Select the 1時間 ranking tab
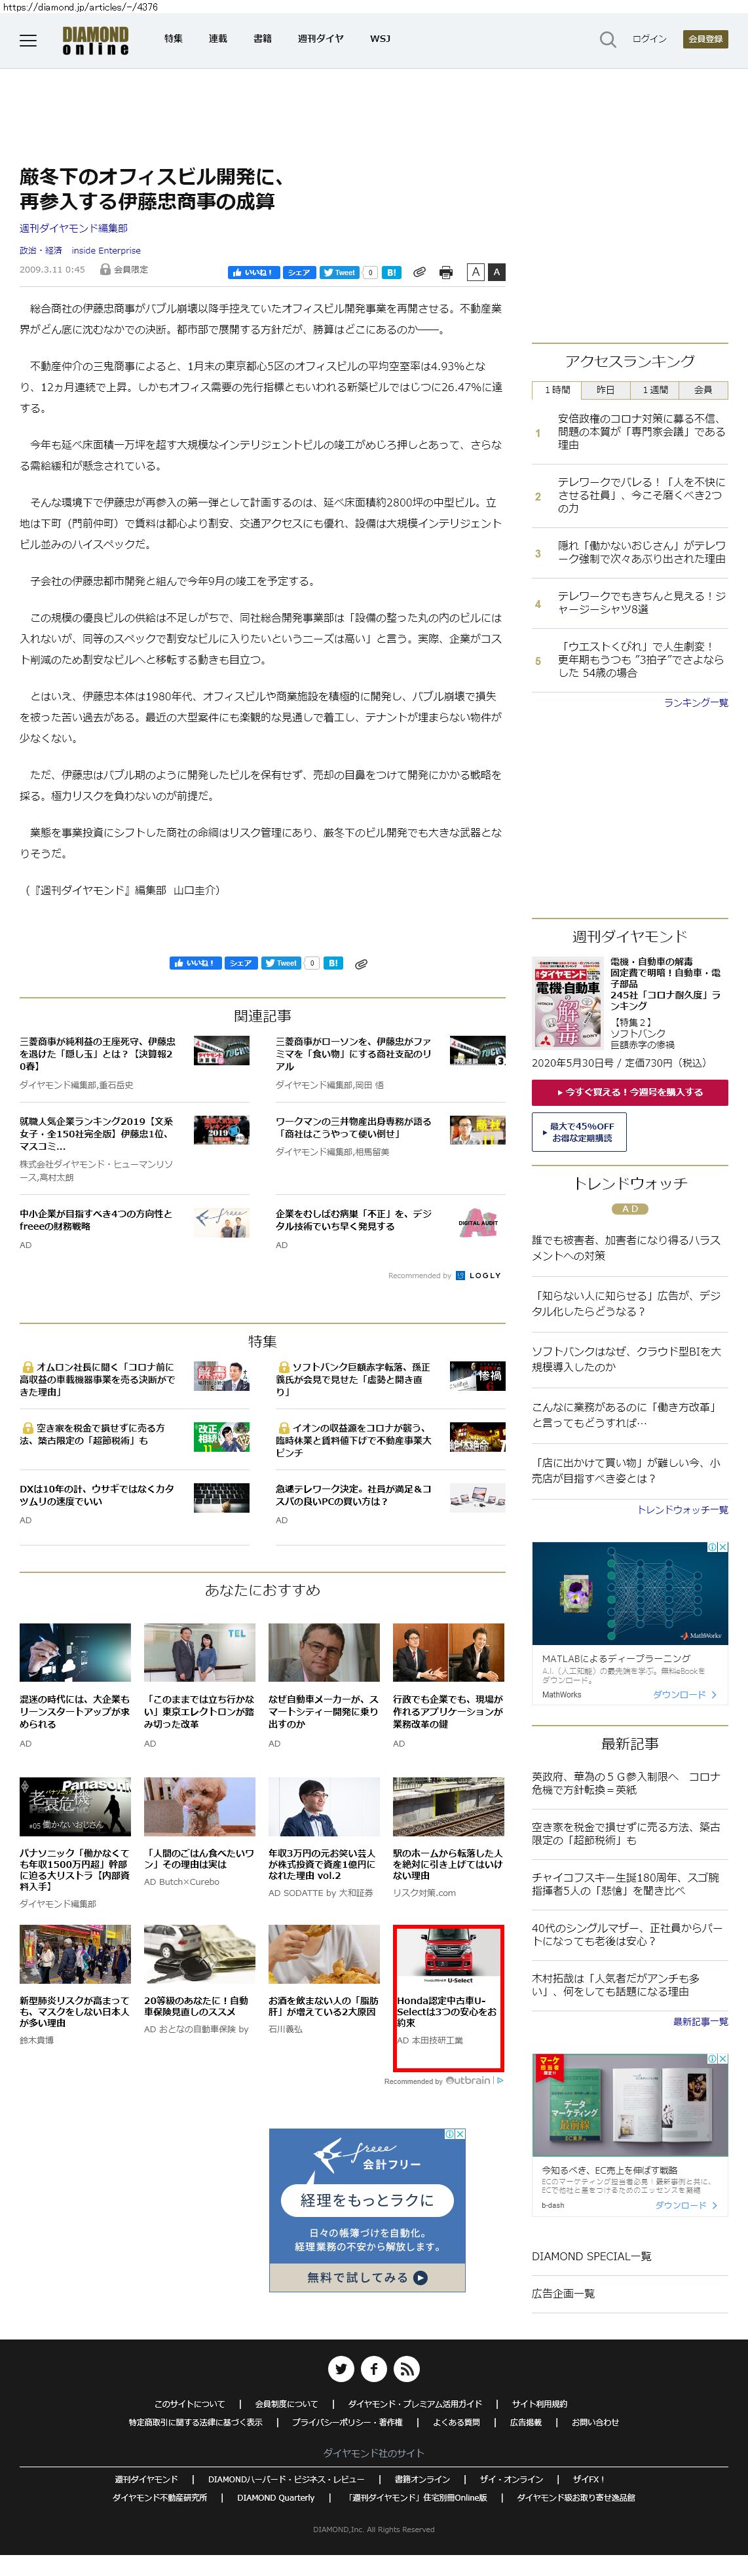The height and width of the screenshot is (2576, 748). click(x=556, y=390)
